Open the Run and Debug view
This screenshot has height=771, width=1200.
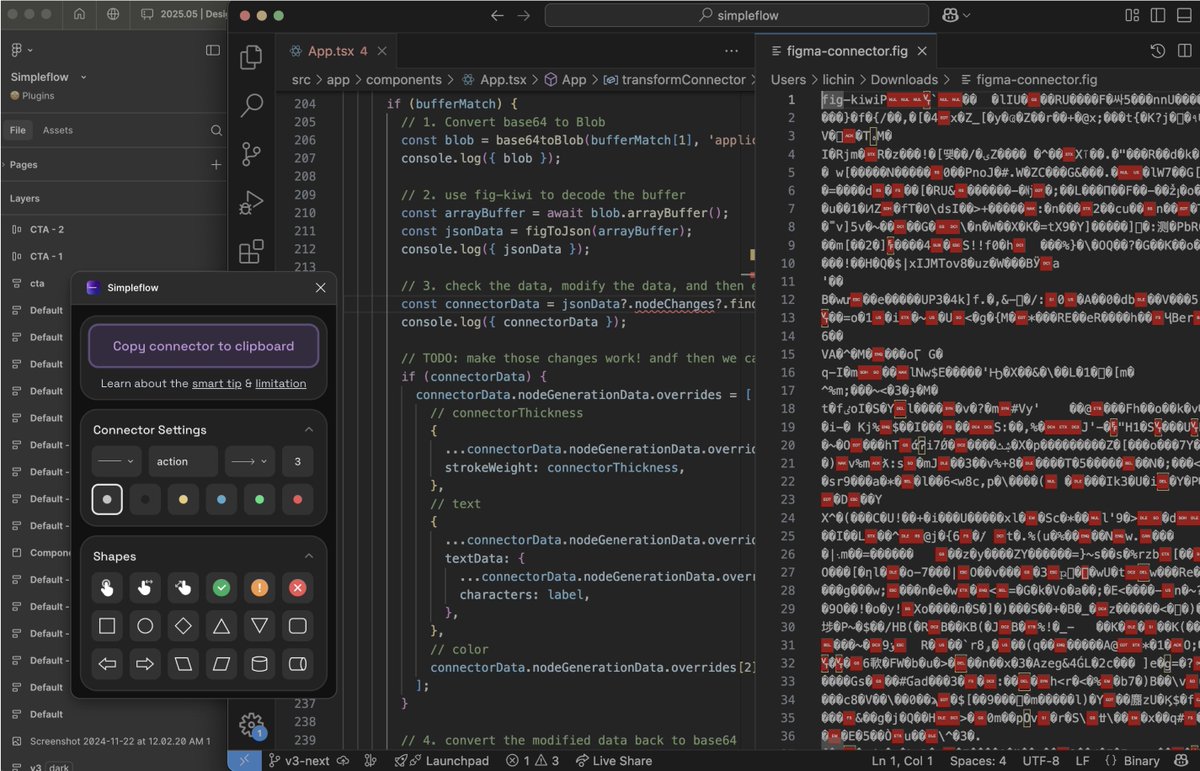click(251, 202)
